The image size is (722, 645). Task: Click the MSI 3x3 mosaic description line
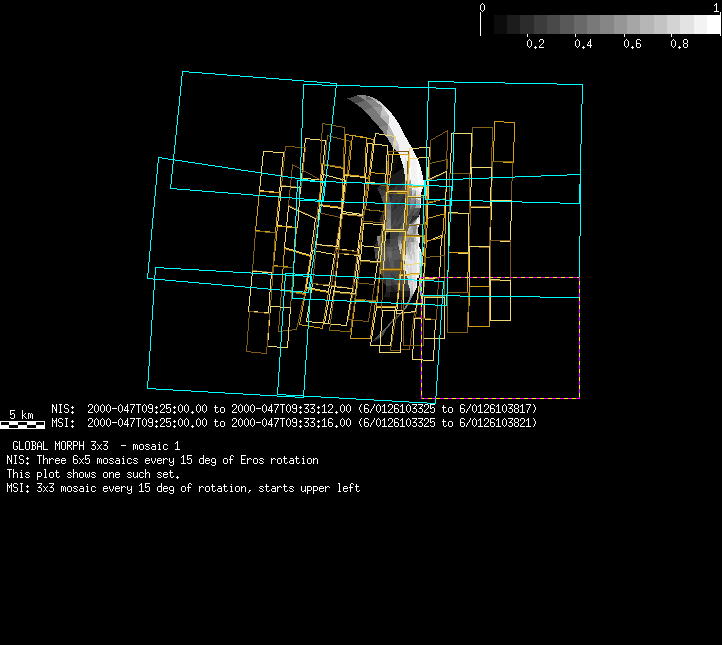pyautogui.click(x=183, y=488)
